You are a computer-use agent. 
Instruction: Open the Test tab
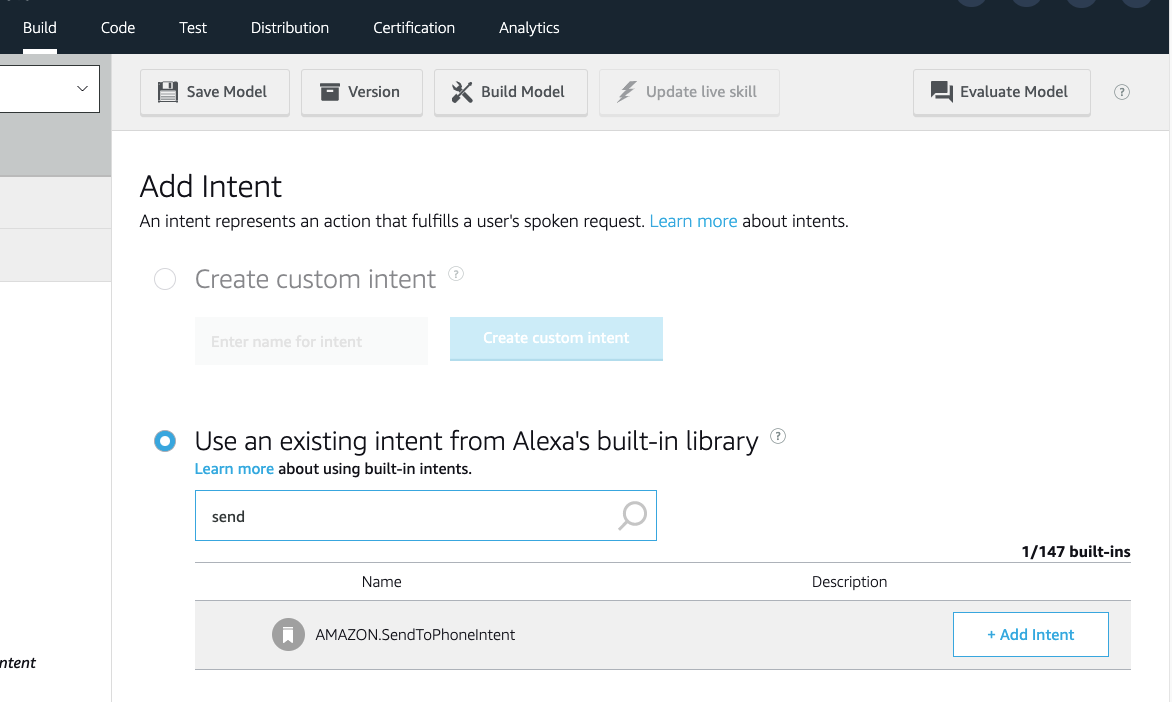tap(193, 28)
